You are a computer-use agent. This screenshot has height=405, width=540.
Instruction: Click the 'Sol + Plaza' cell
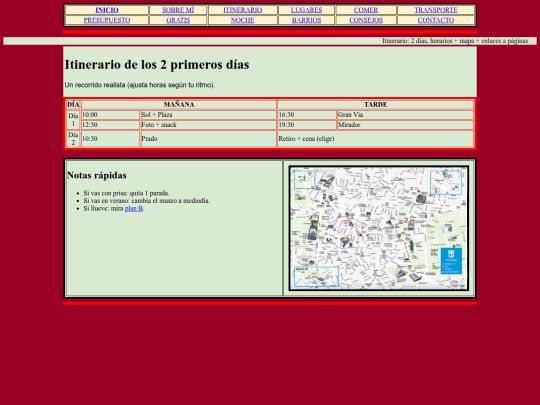[x=208, y=115]
